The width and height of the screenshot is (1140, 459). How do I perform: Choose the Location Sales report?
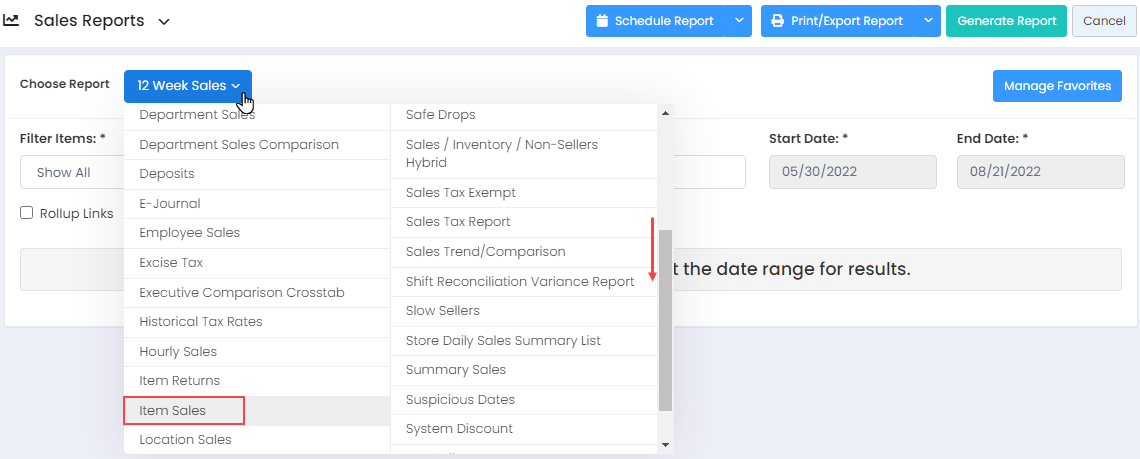coord(257,439)
